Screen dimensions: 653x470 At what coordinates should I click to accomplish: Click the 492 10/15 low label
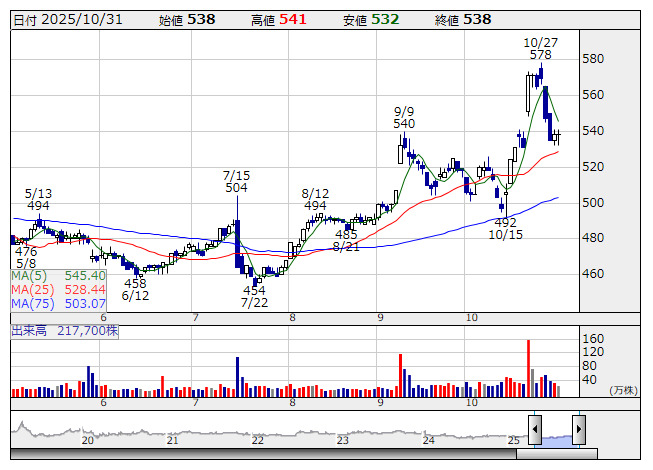506,229
